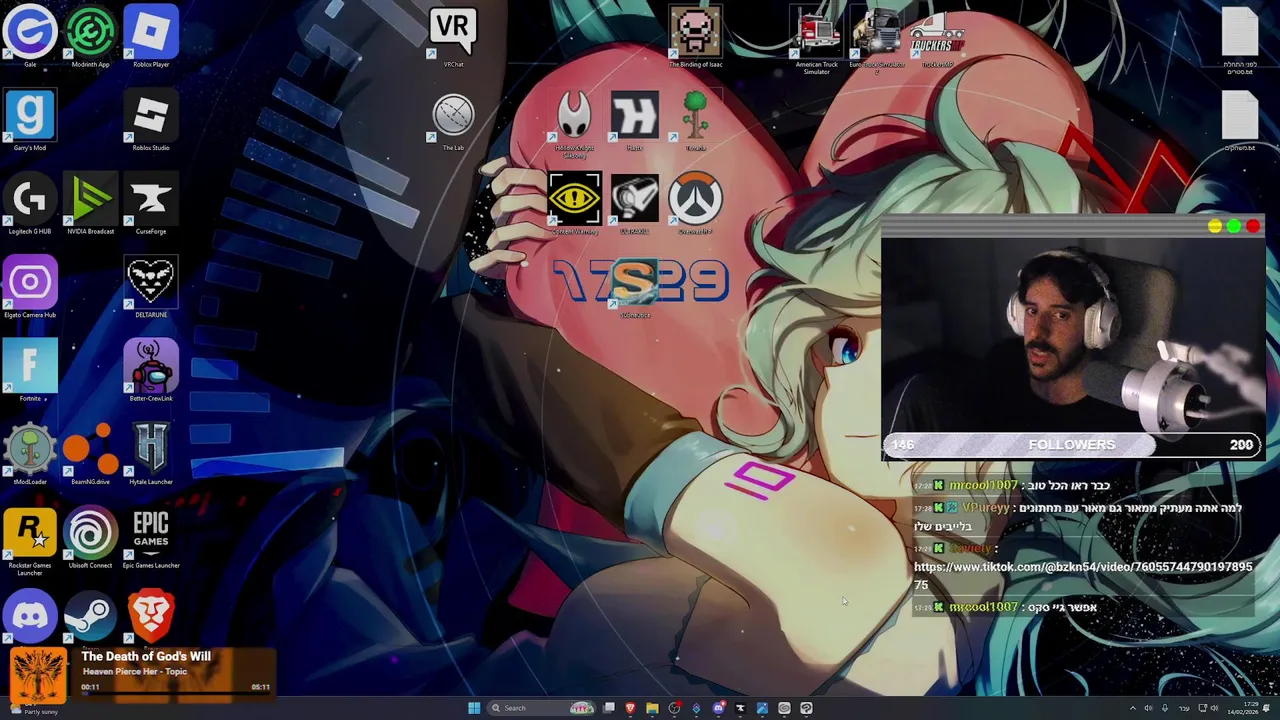Open the Content Warning shortcut
Image resolution: width=1280 pixels, height=720 pixels.
[x=574, y=203]
